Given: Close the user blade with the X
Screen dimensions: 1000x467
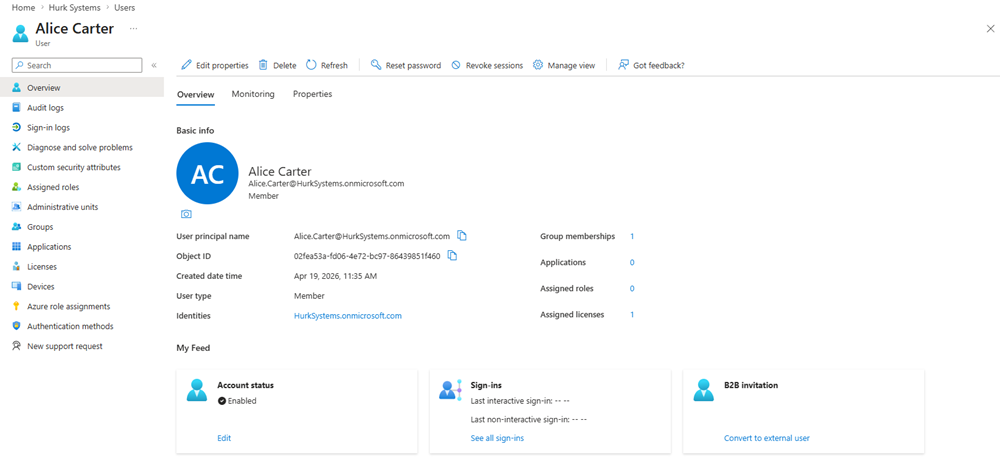Looking at the screenshot, I should [x=990, y=29].
